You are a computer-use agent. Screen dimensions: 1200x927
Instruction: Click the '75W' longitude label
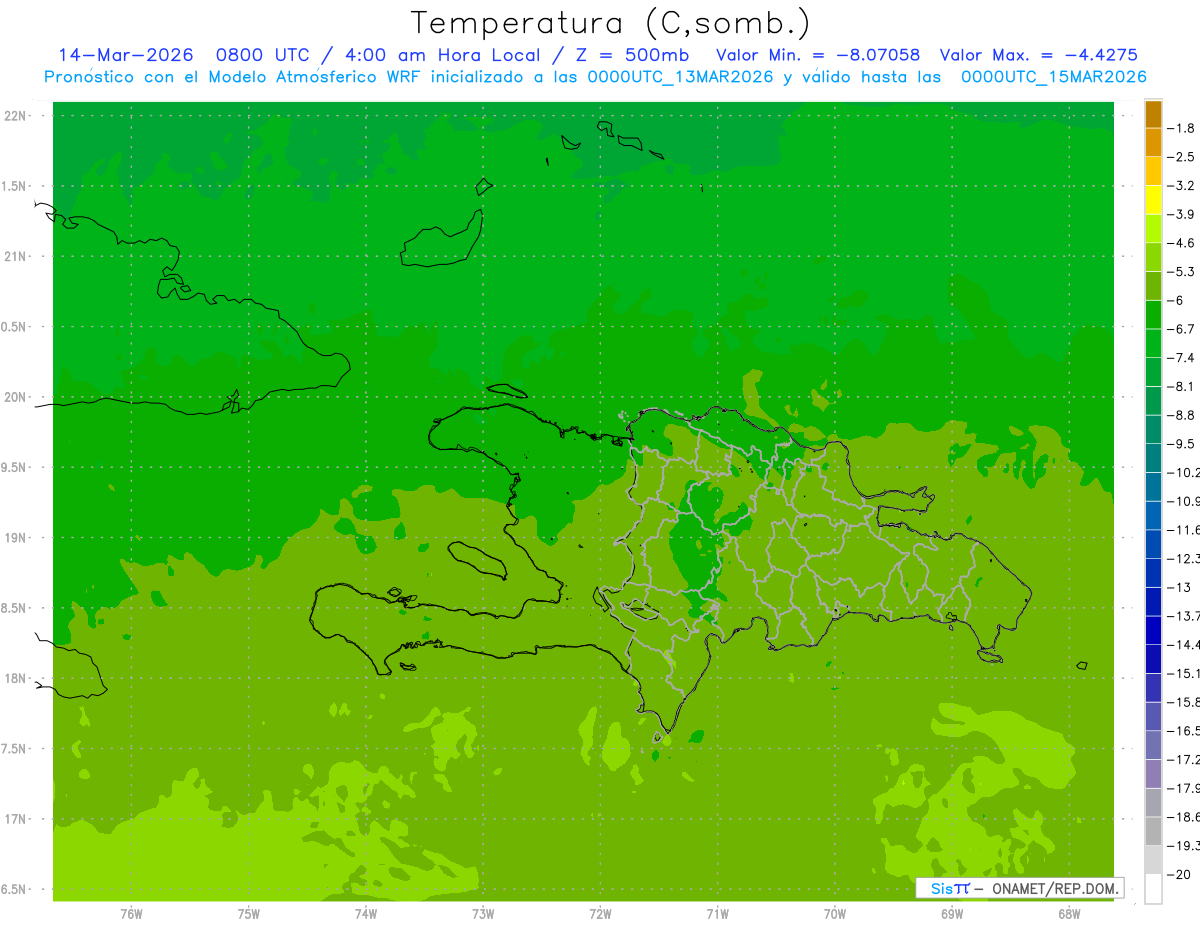249,915
